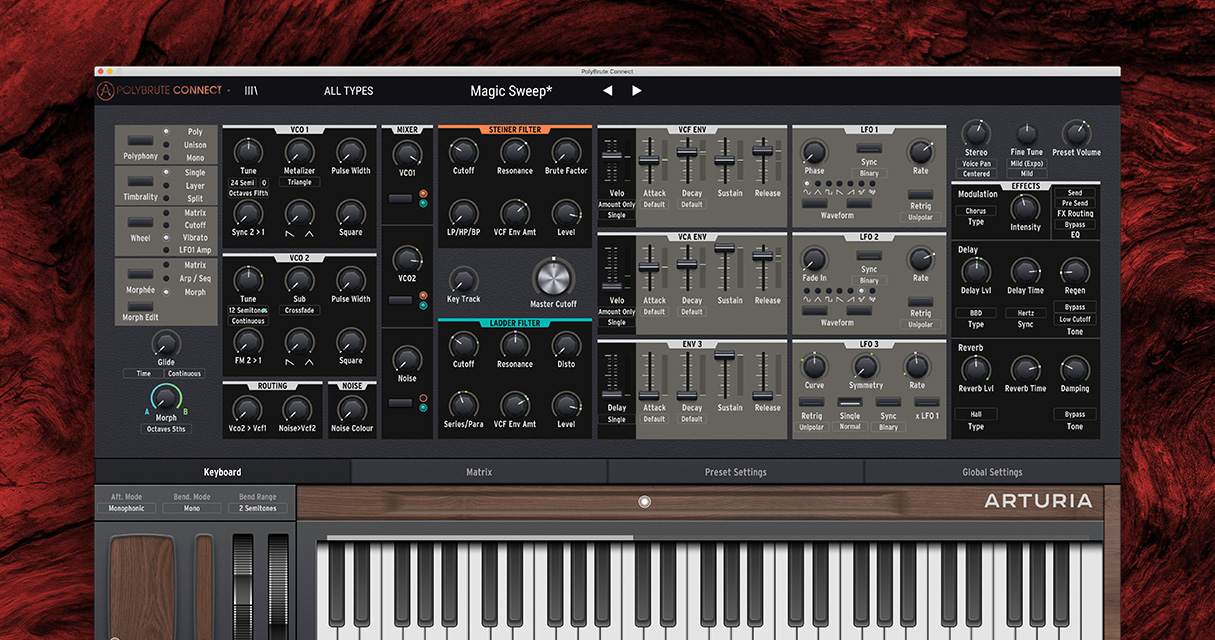Click the VCO 1 Metalizer knob

(299, 151)
